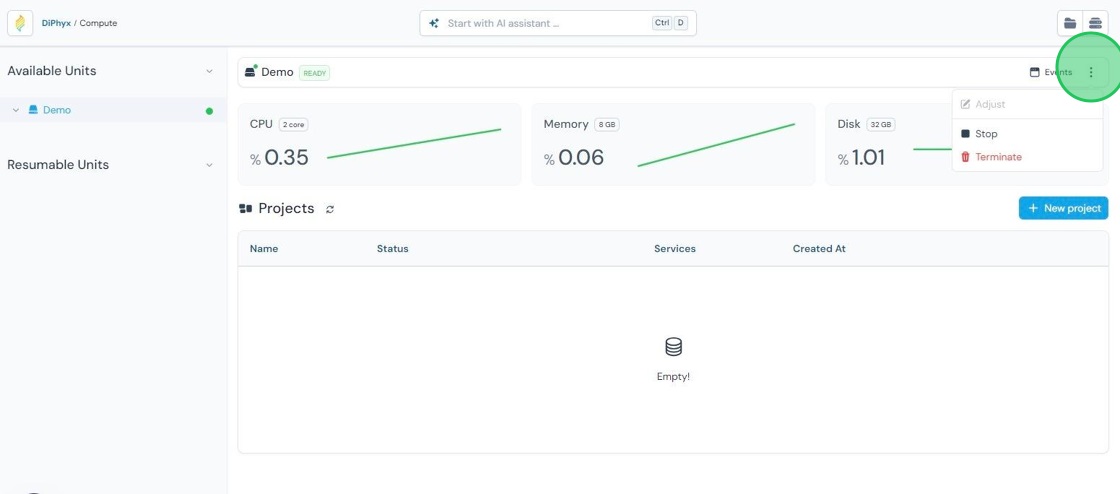The width and height of the screenshot is (1120, 494).
Task: Click the three-dot options menu for Demo
Action: coord(1091,72)
